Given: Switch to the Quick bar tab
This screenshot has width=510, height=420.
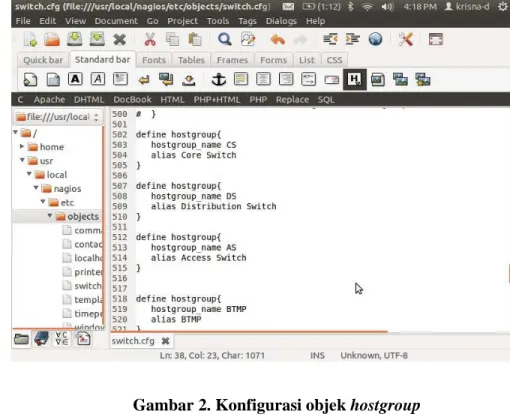Looking at the screenshot, I should (43, 60).
